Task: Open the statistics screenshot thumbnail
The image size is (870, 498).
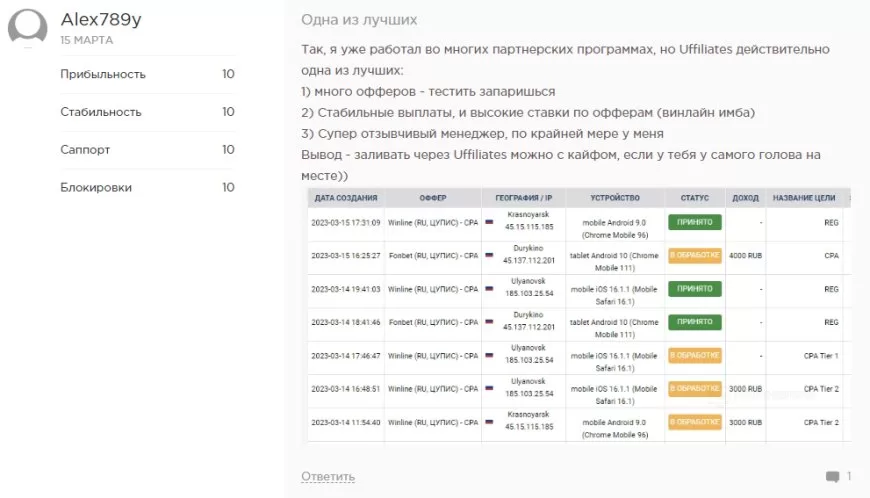Action: coord(577,314)
